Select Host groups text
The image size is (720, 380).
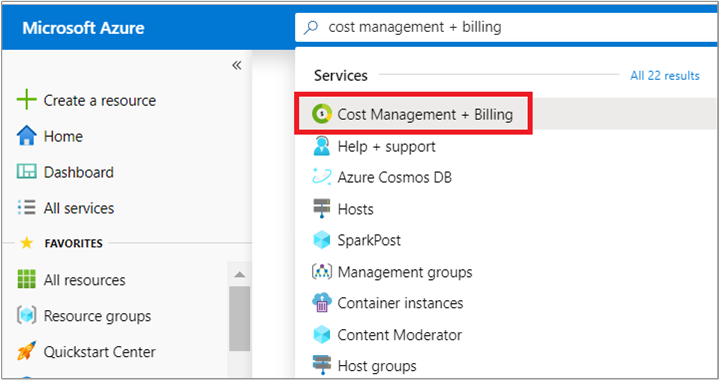click(x=377, y=366)
